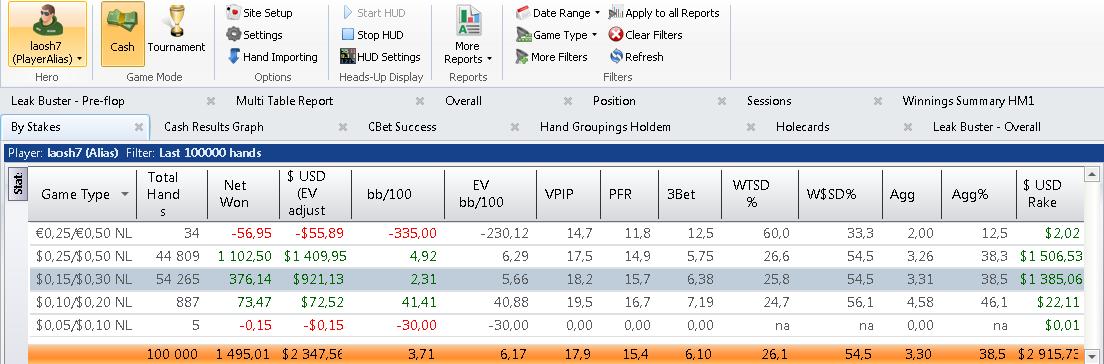This screenshot has height=364, width=1104.
Task: Close the Cash Results Graph tab
Action: tap(343, 127)
